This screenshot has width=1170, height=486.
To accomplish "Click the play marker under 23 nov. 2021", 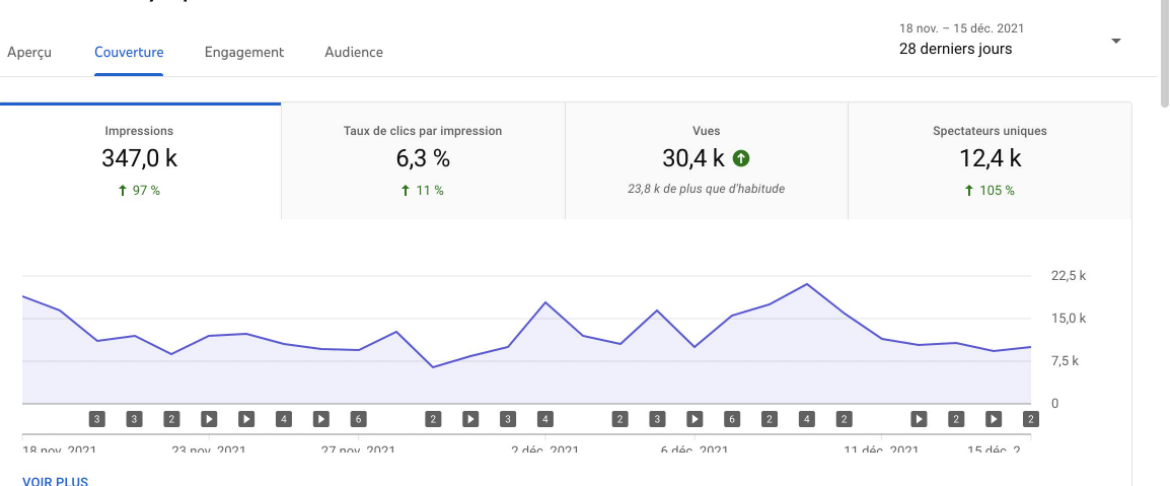I will click(209, 420).
